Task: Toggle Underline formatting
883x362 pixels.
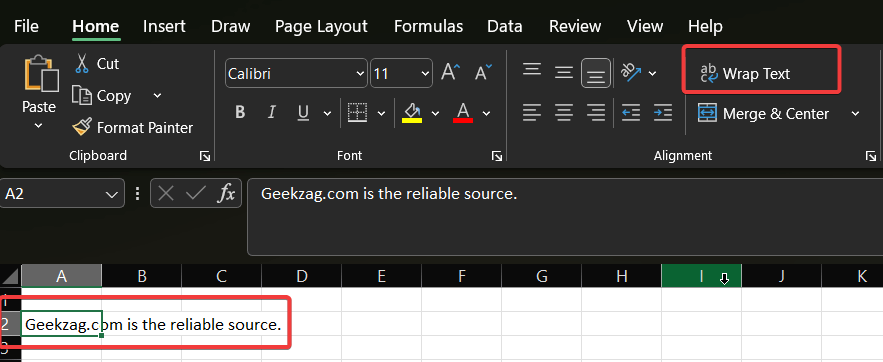Action: [x=303, y=113]
